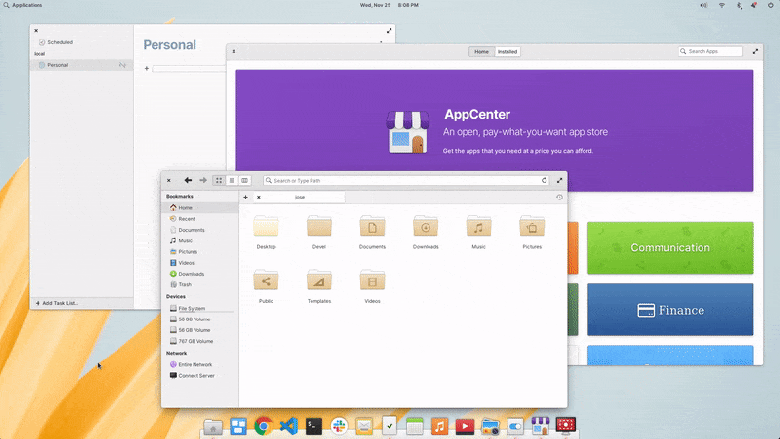Go forward in the Files window
780x439 pixels.
pyautogui.click(x=203, y=180)
